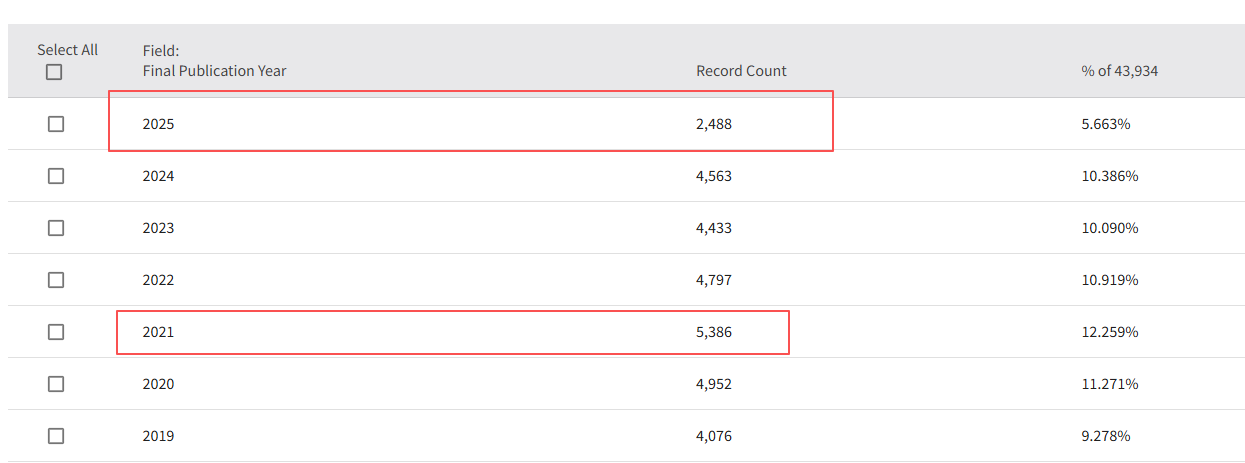1245x463 pixels.
Task: Click record count 5,386 for 2021
Action: tap(714, 332)
